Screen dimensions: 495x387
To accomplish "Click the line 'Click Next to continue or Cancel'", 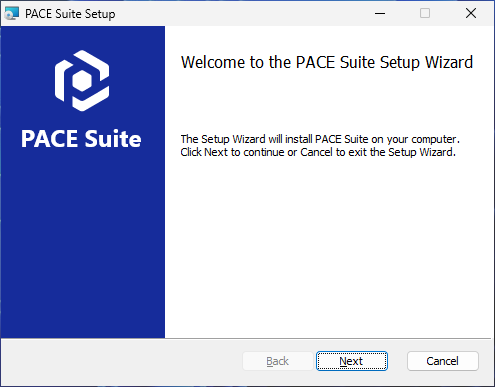I will (318, 152).
